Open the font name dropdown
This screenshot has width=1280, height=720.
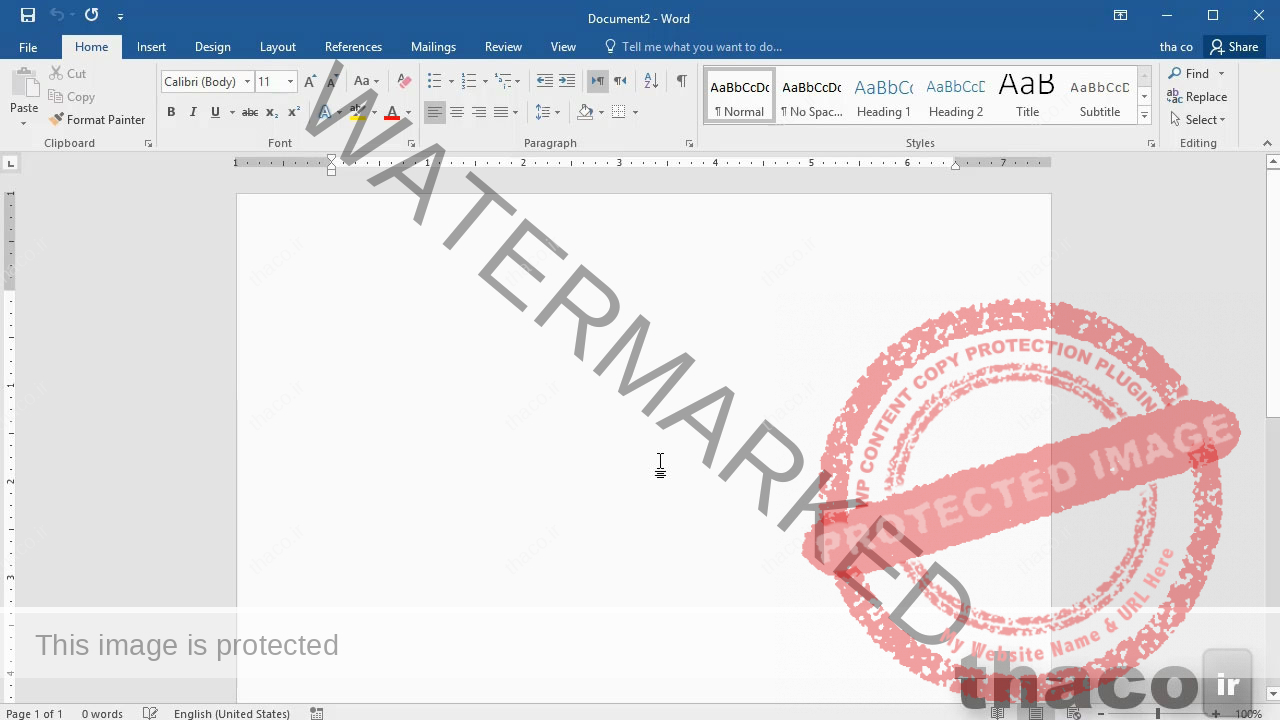tap(247, 82)
